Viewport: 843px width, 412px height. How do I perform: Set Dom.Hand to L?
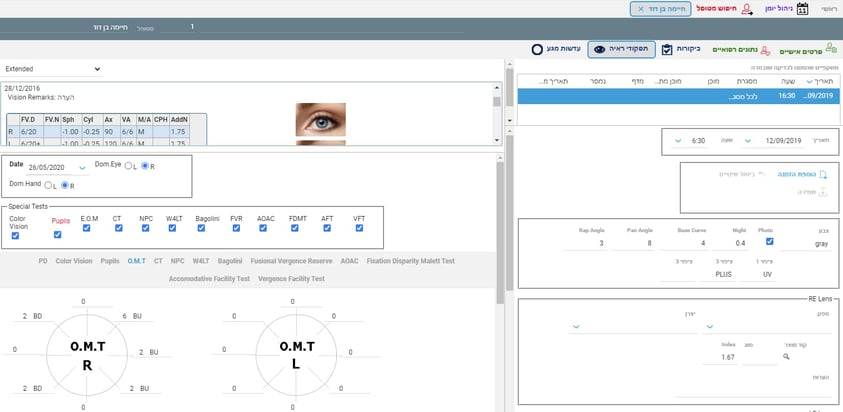[48, 186]
